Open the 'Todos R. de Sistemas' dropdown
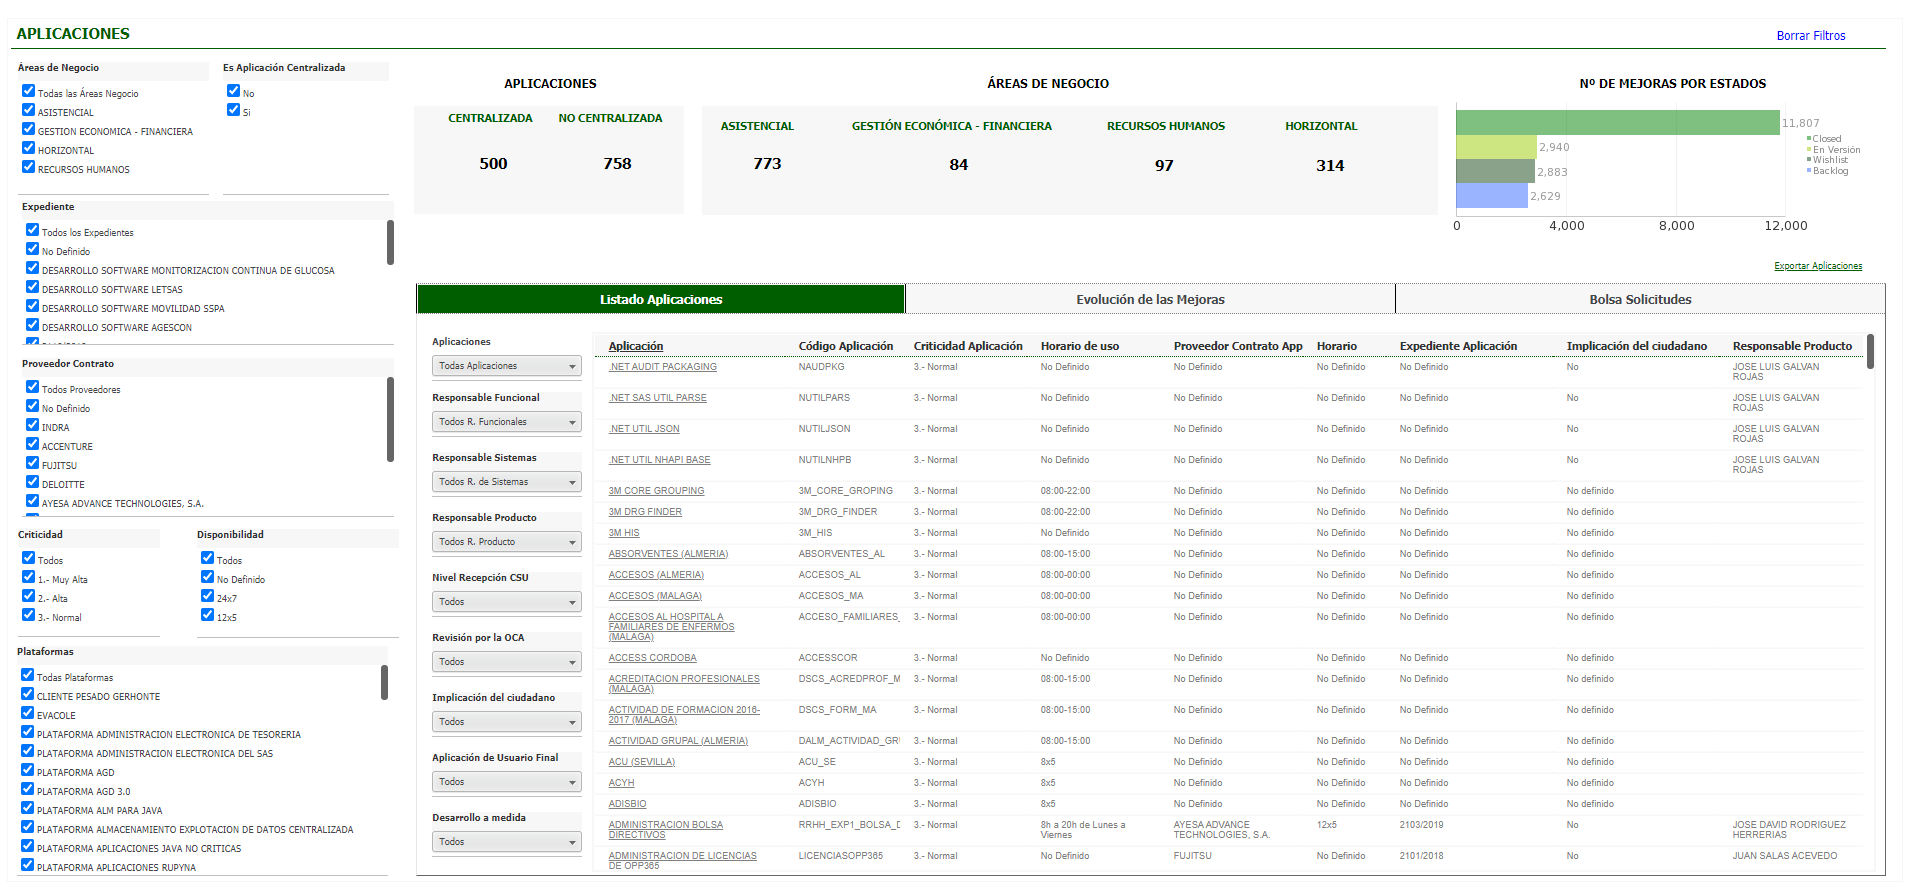 (507, 482)
